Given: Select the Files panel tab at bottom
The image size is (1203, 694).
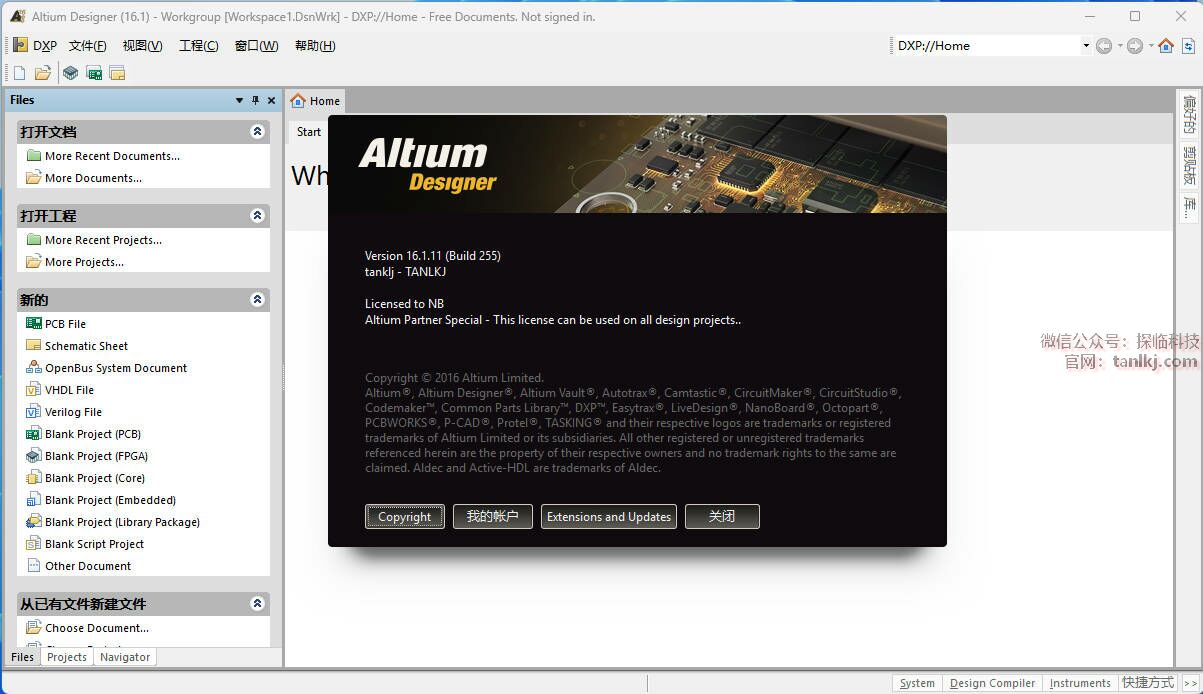Looking at the screenshot, I should 22,657.
